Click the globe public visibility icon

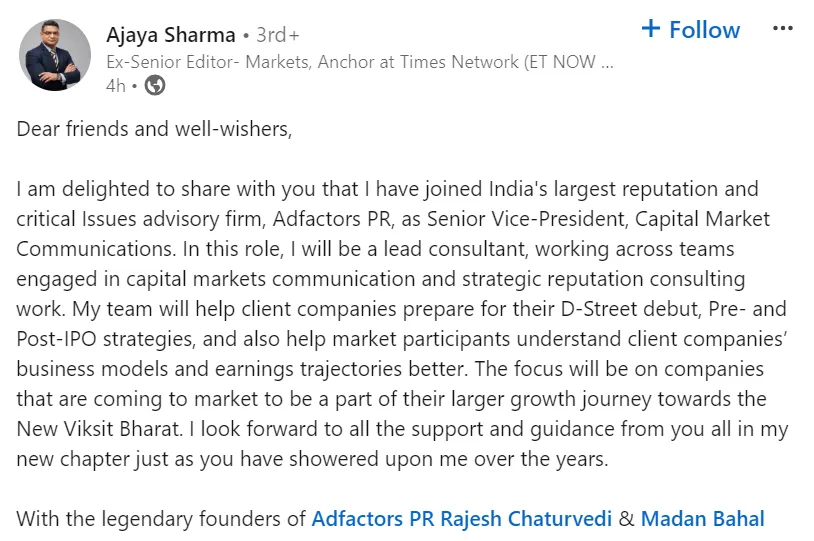pos(155,86)
